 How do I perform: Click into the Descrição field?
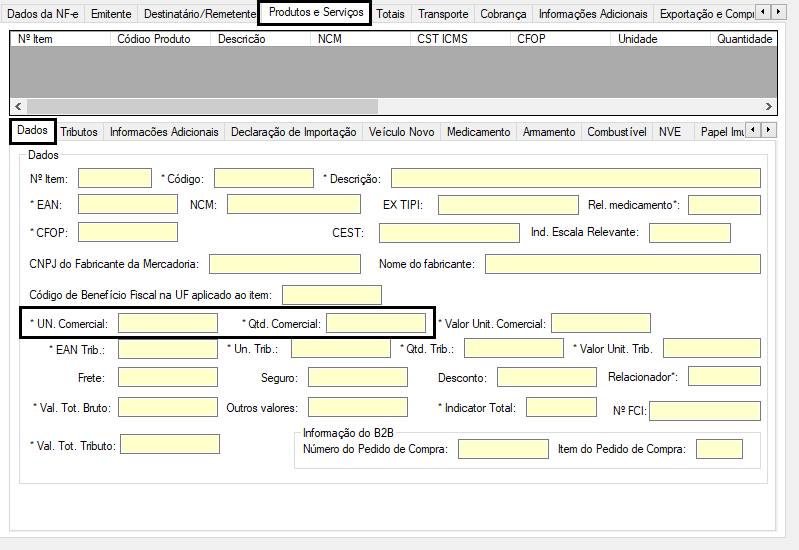[x=576, y=178]
